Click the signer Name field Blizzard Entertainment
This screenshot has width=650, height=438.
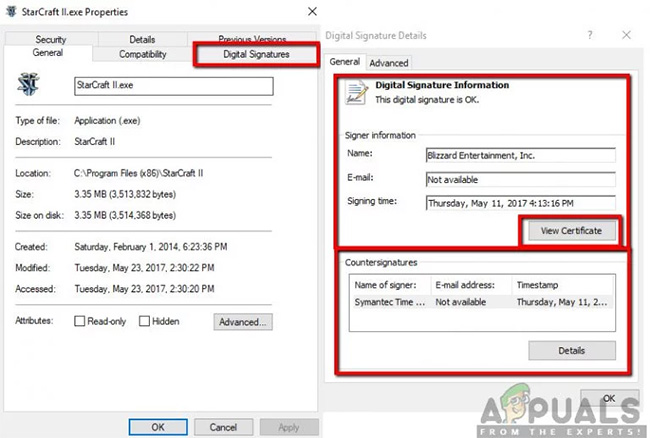point(521,155)
